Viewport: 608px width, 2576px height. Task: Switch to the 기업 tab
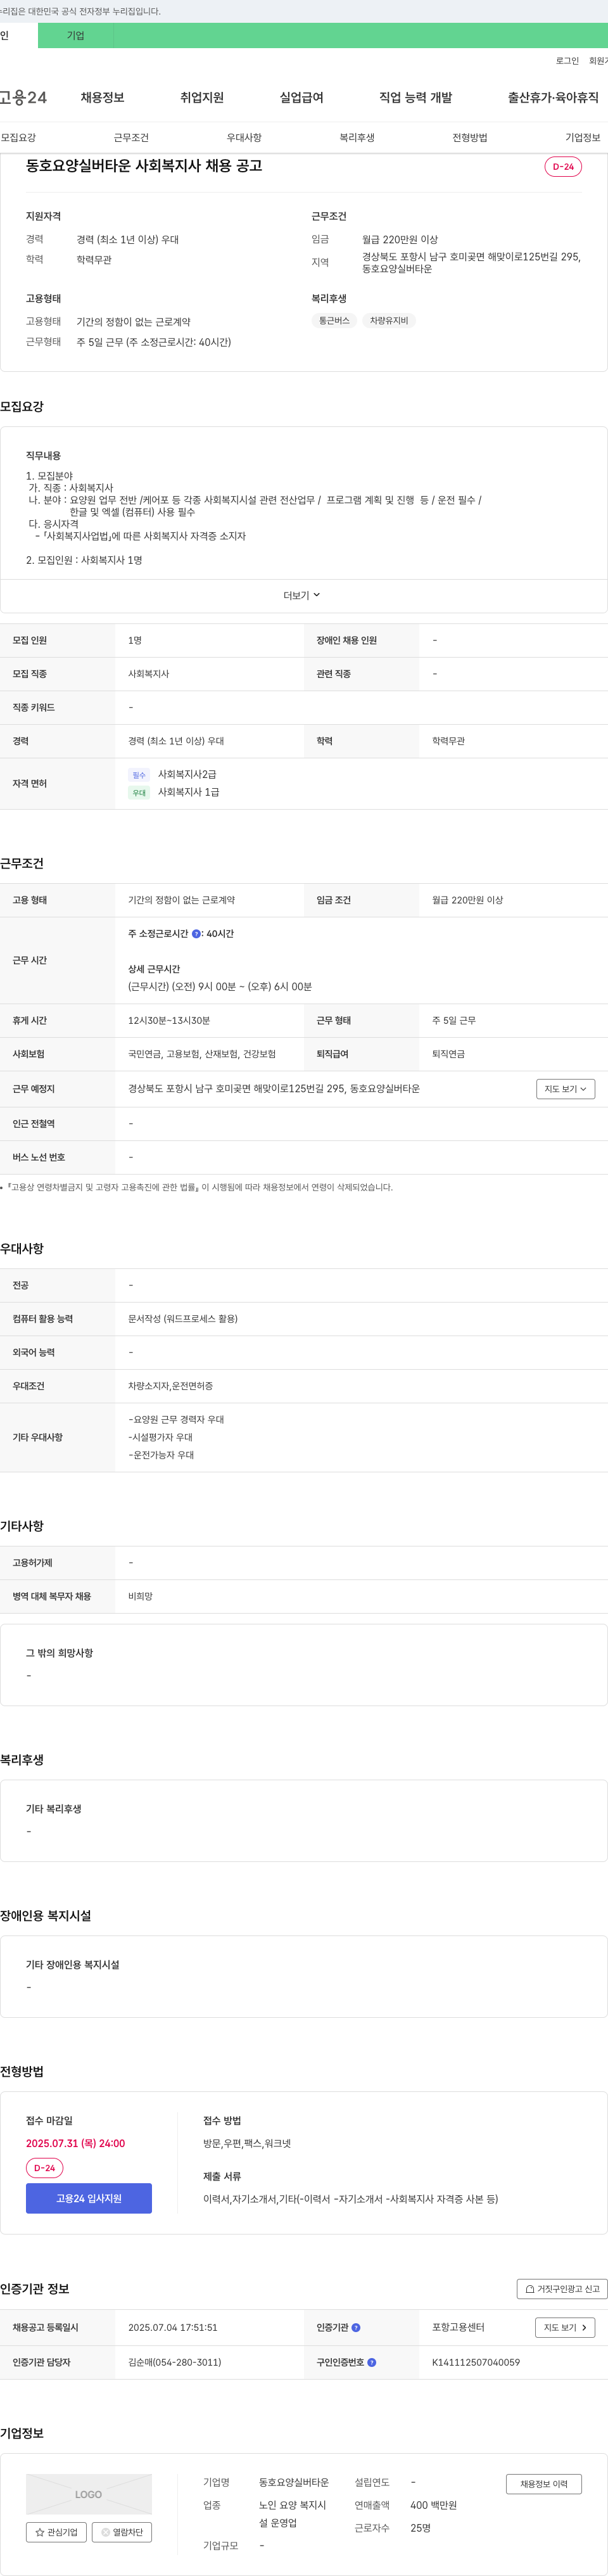point(76,36)
